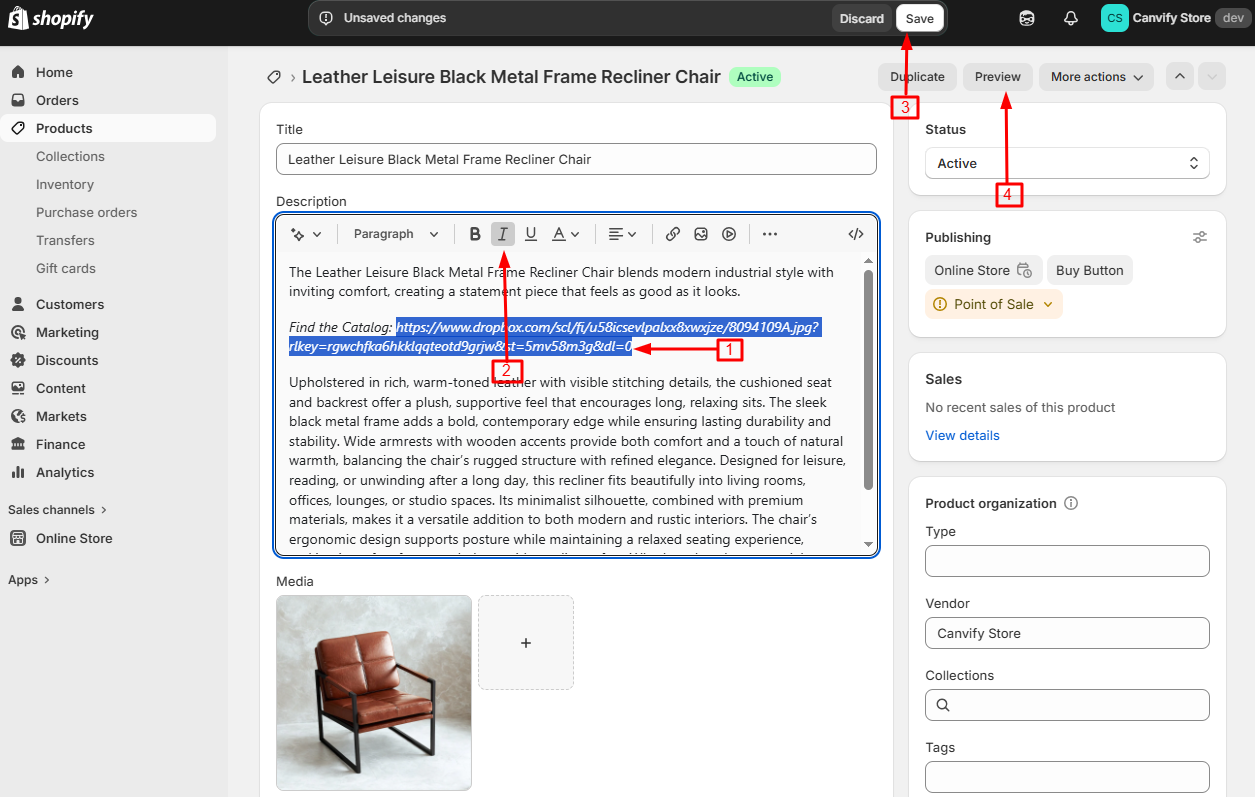Switch the description editor to code view

coord(855,233)
